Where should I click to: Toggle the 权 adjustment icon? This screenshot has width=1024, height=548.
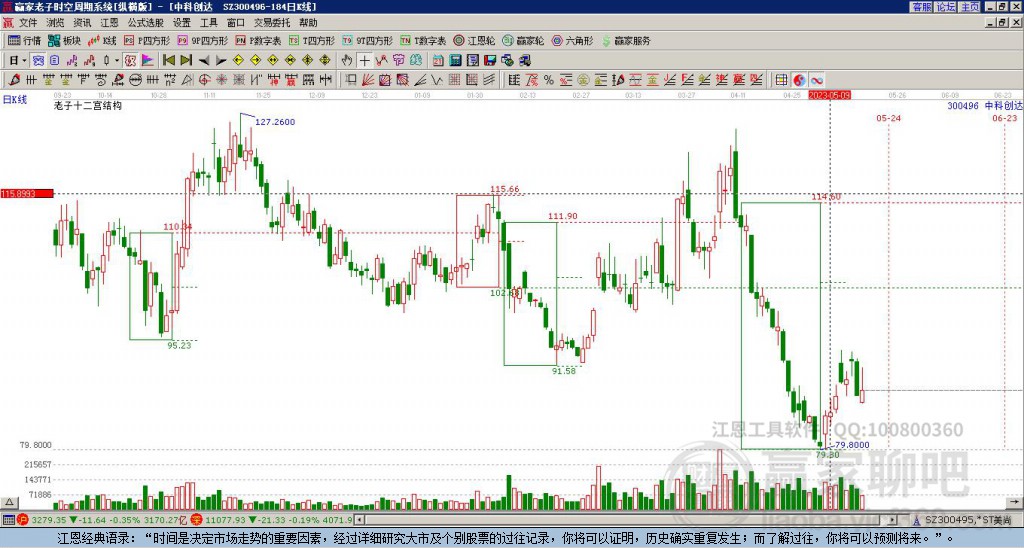pyautogui.click(x=130, y=61)
